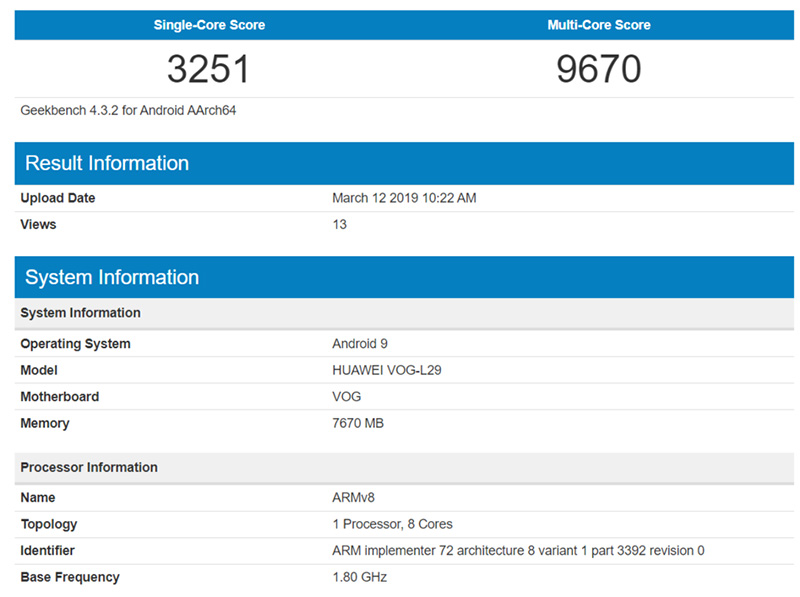Select the single-core score value 3251
The image size is (800, 597).
click(x=208, y=69)
